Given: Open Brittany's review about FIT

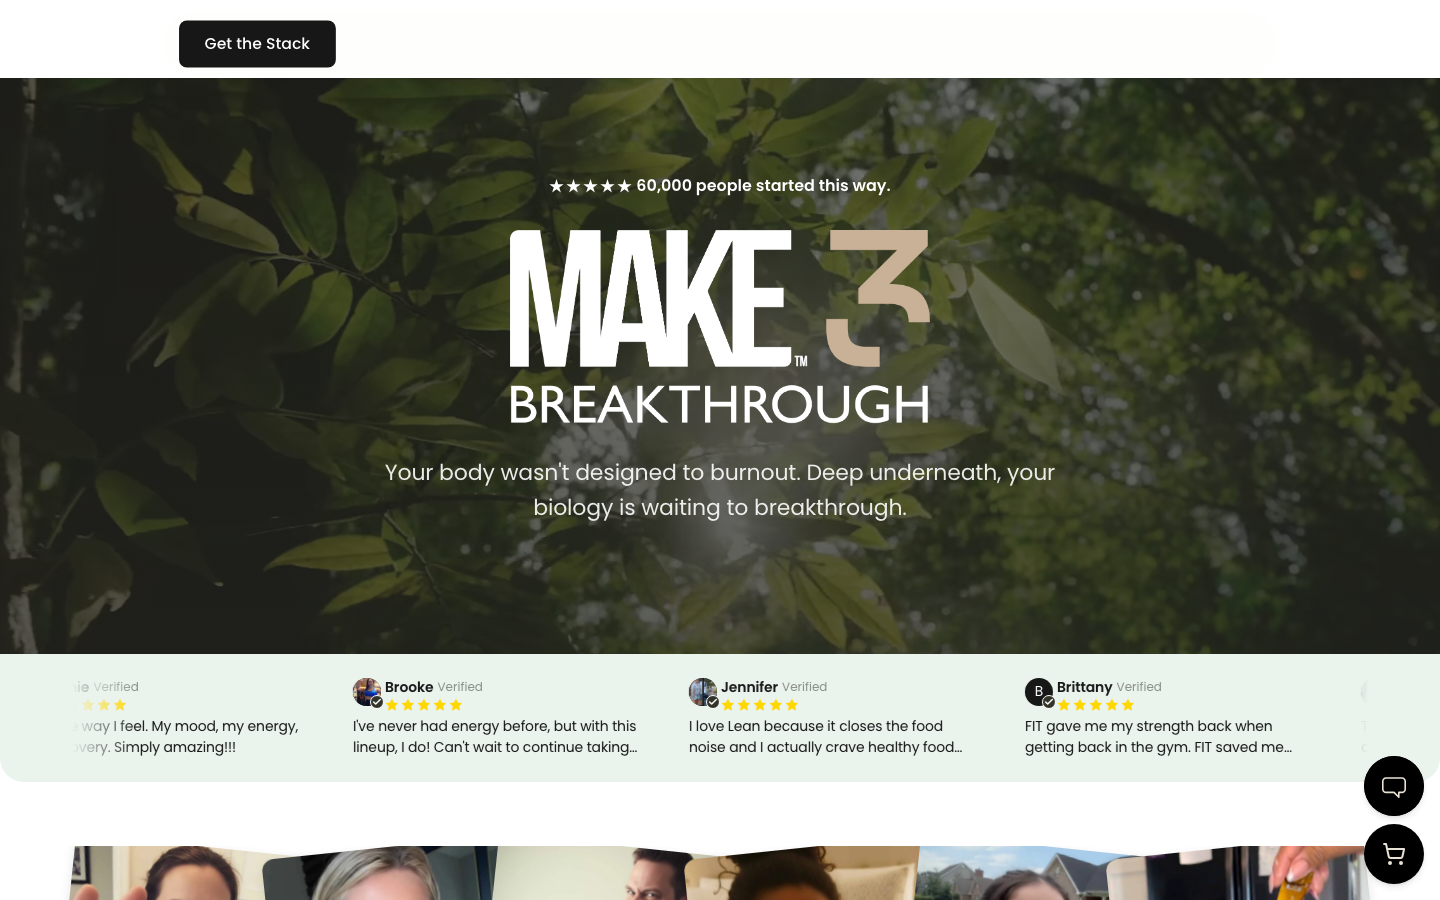Looking at the screenshot, I should (x=1159, y=737).
